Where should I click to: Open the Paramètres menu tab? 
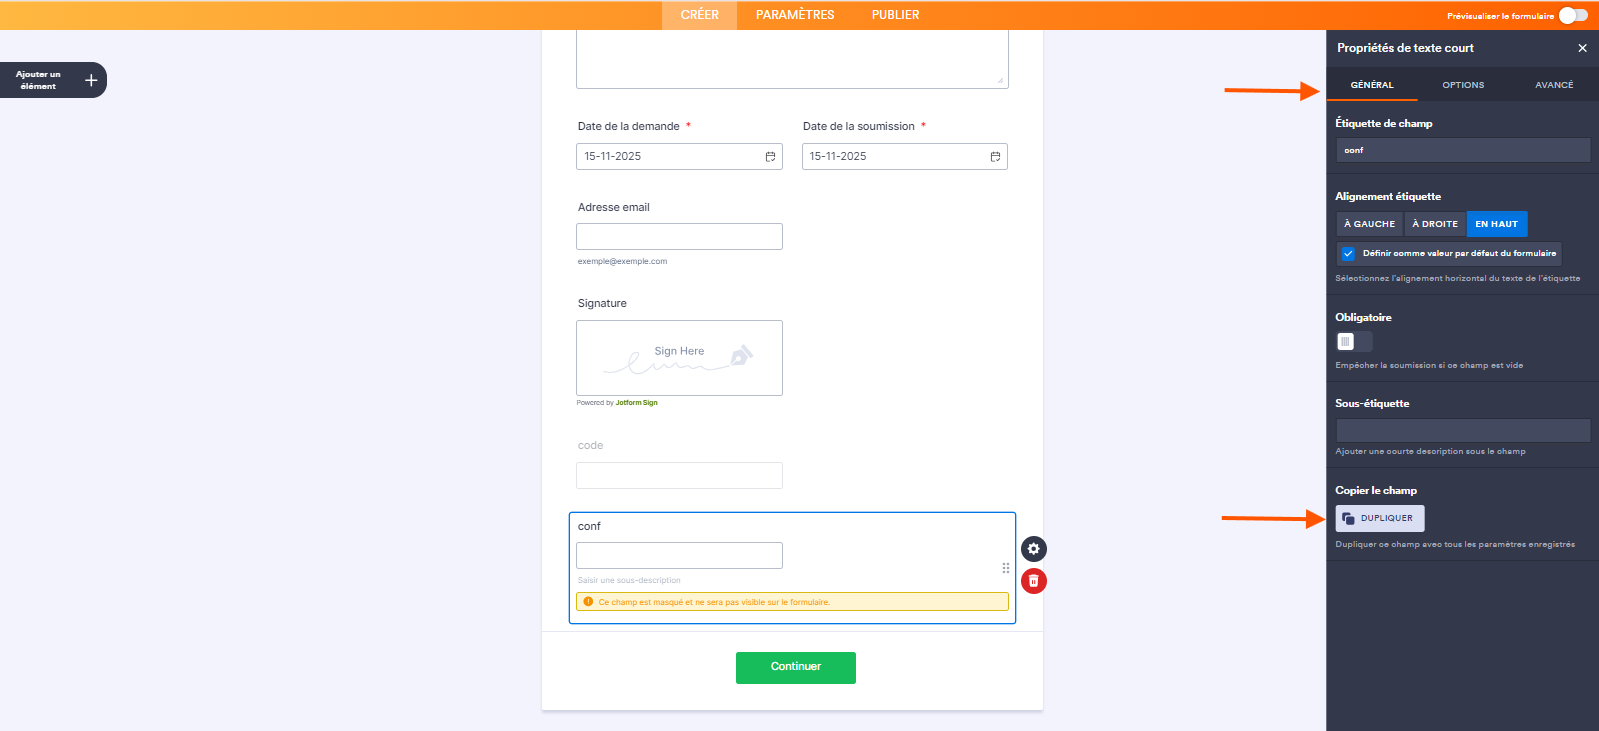(x=794, y=15)
